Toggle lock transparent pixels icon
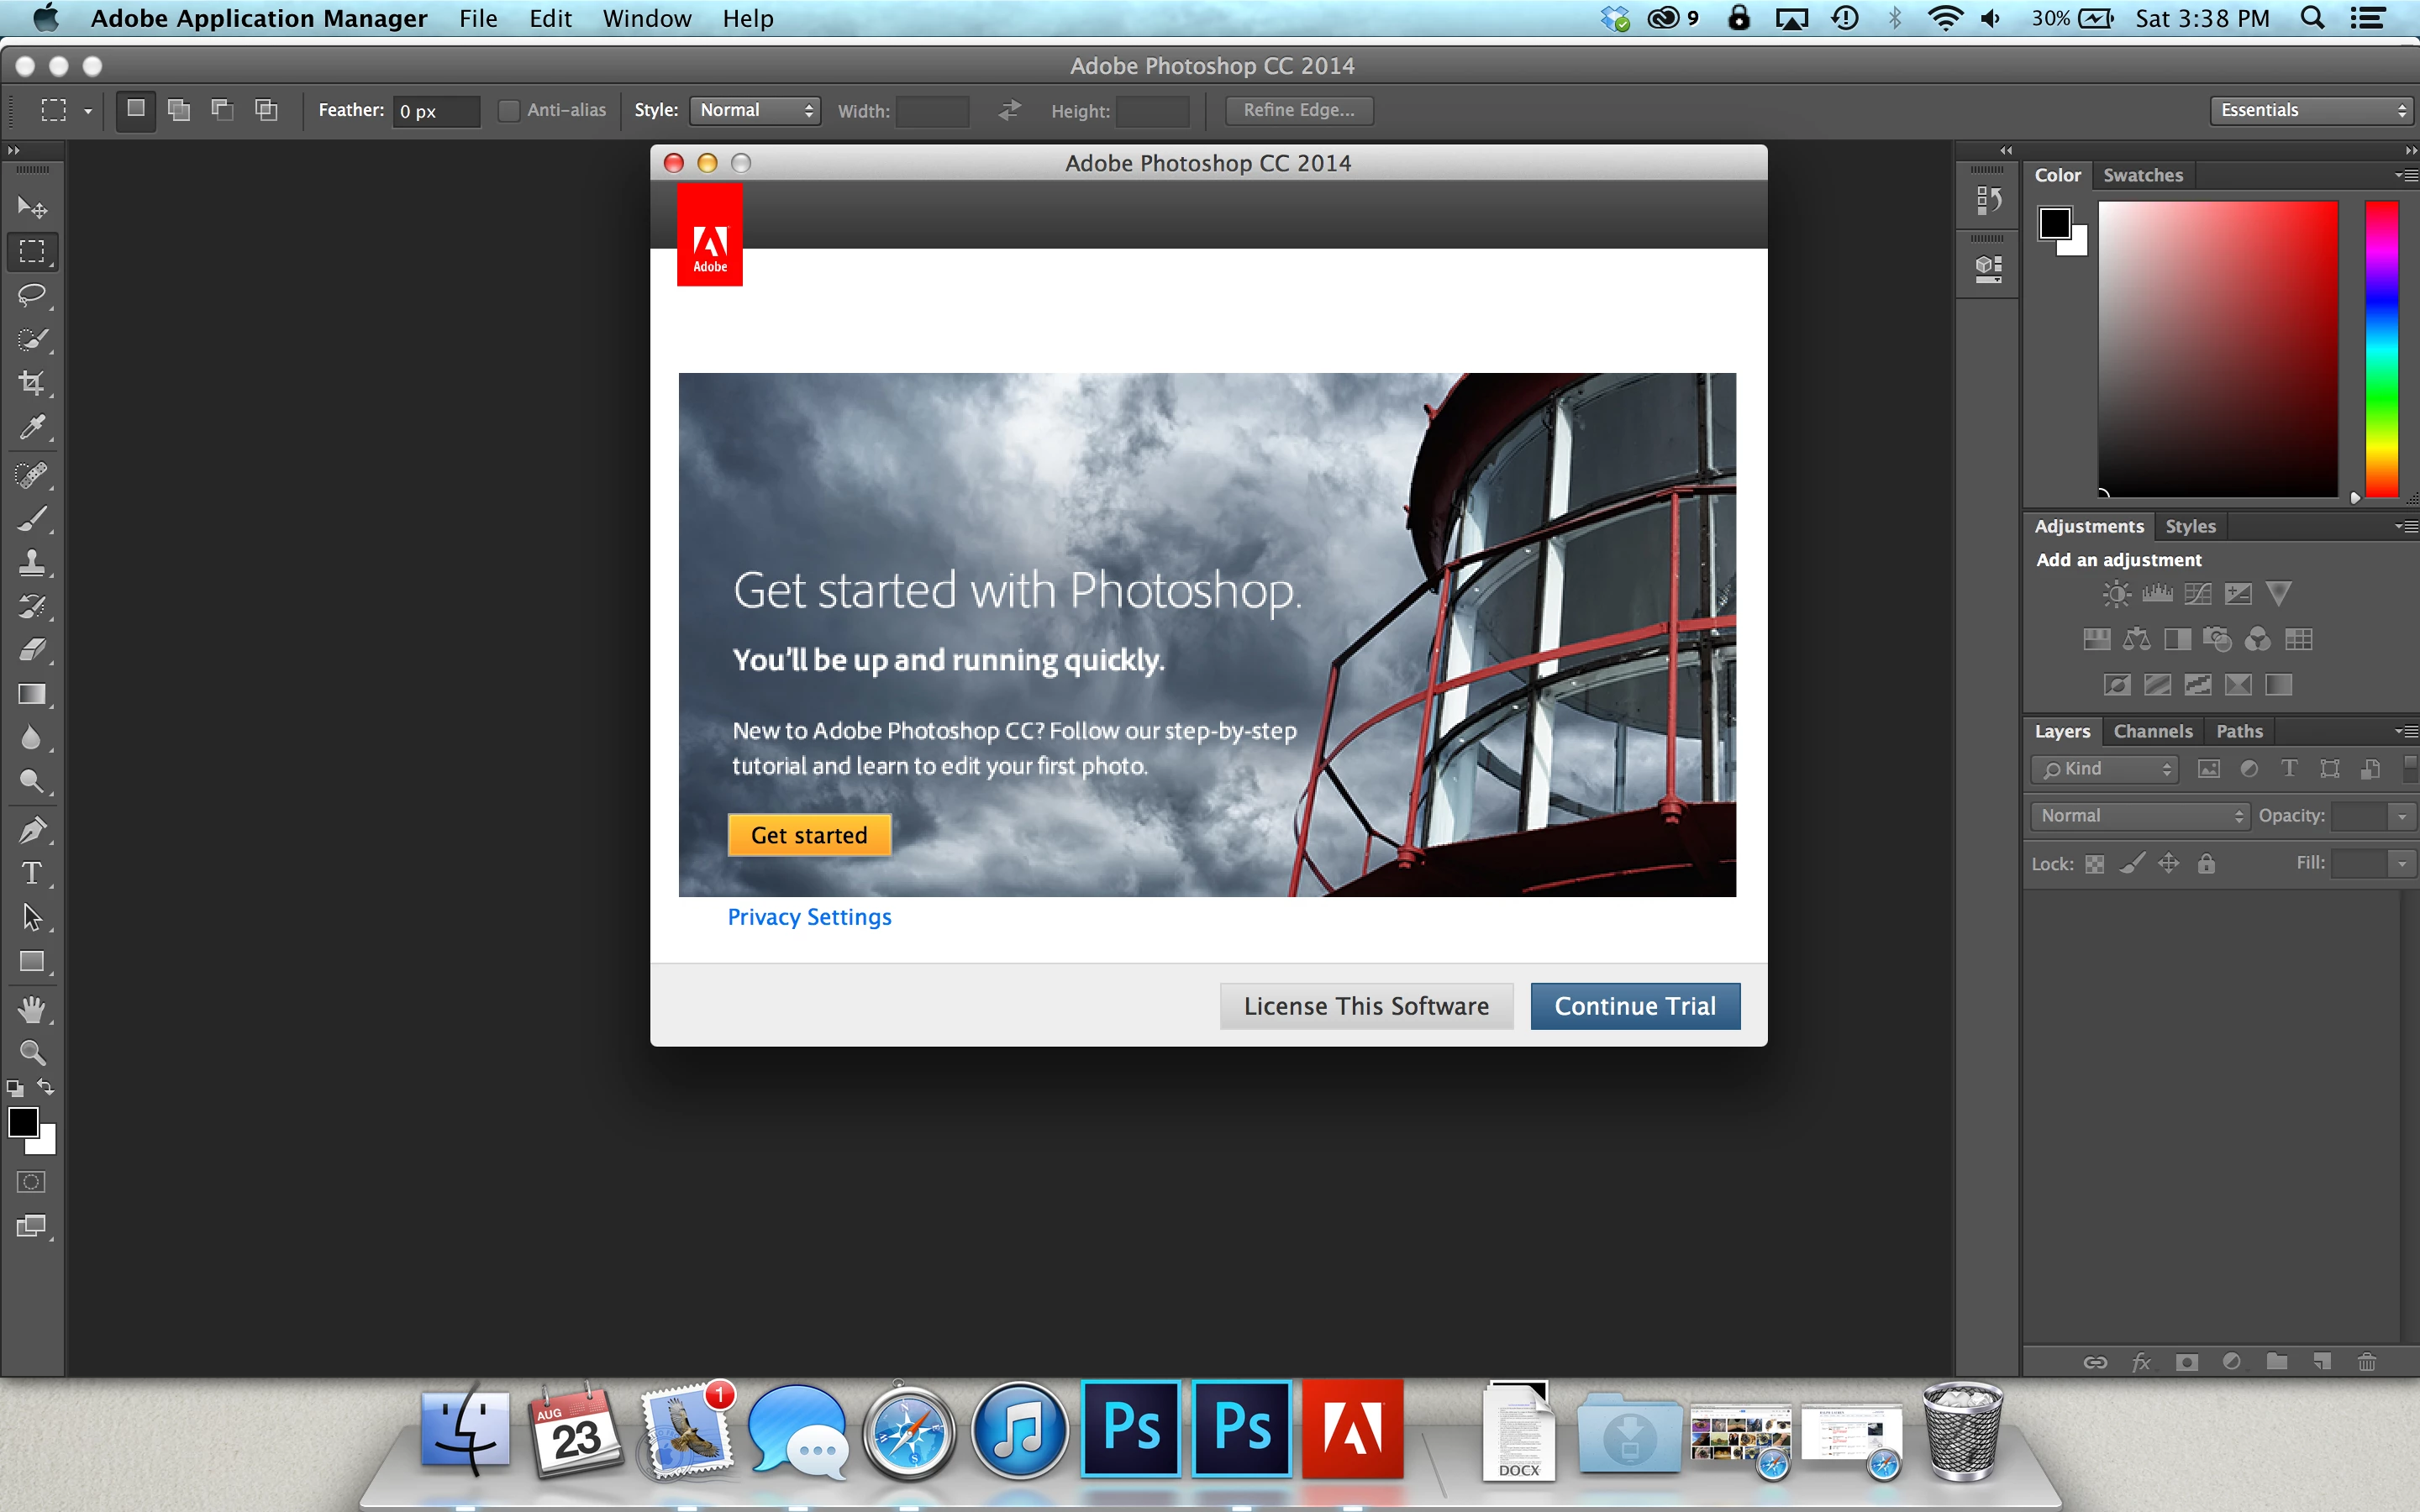The image size is (2420, 1512). pos(2095,864)
